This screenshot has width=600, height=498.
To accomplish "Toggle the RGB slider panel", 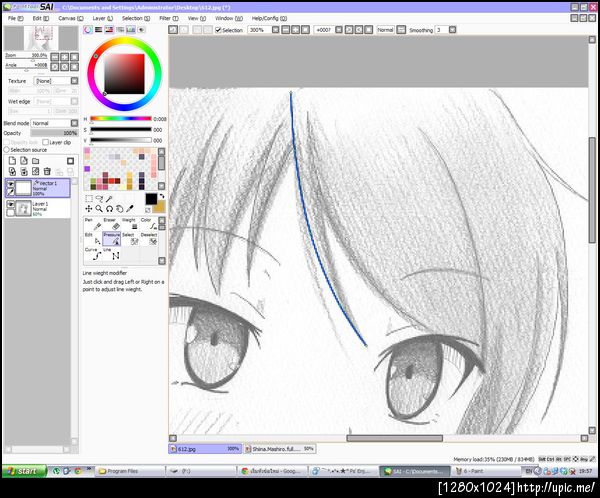I will click(99, 29).
